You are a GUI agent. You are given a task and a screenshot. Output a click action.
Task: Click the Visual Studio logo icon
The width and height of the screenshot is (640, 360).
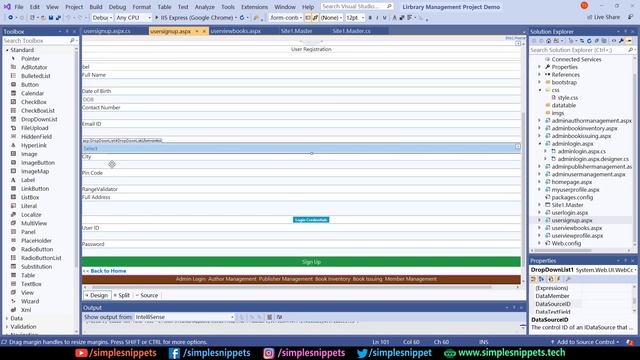pos(7,7)
